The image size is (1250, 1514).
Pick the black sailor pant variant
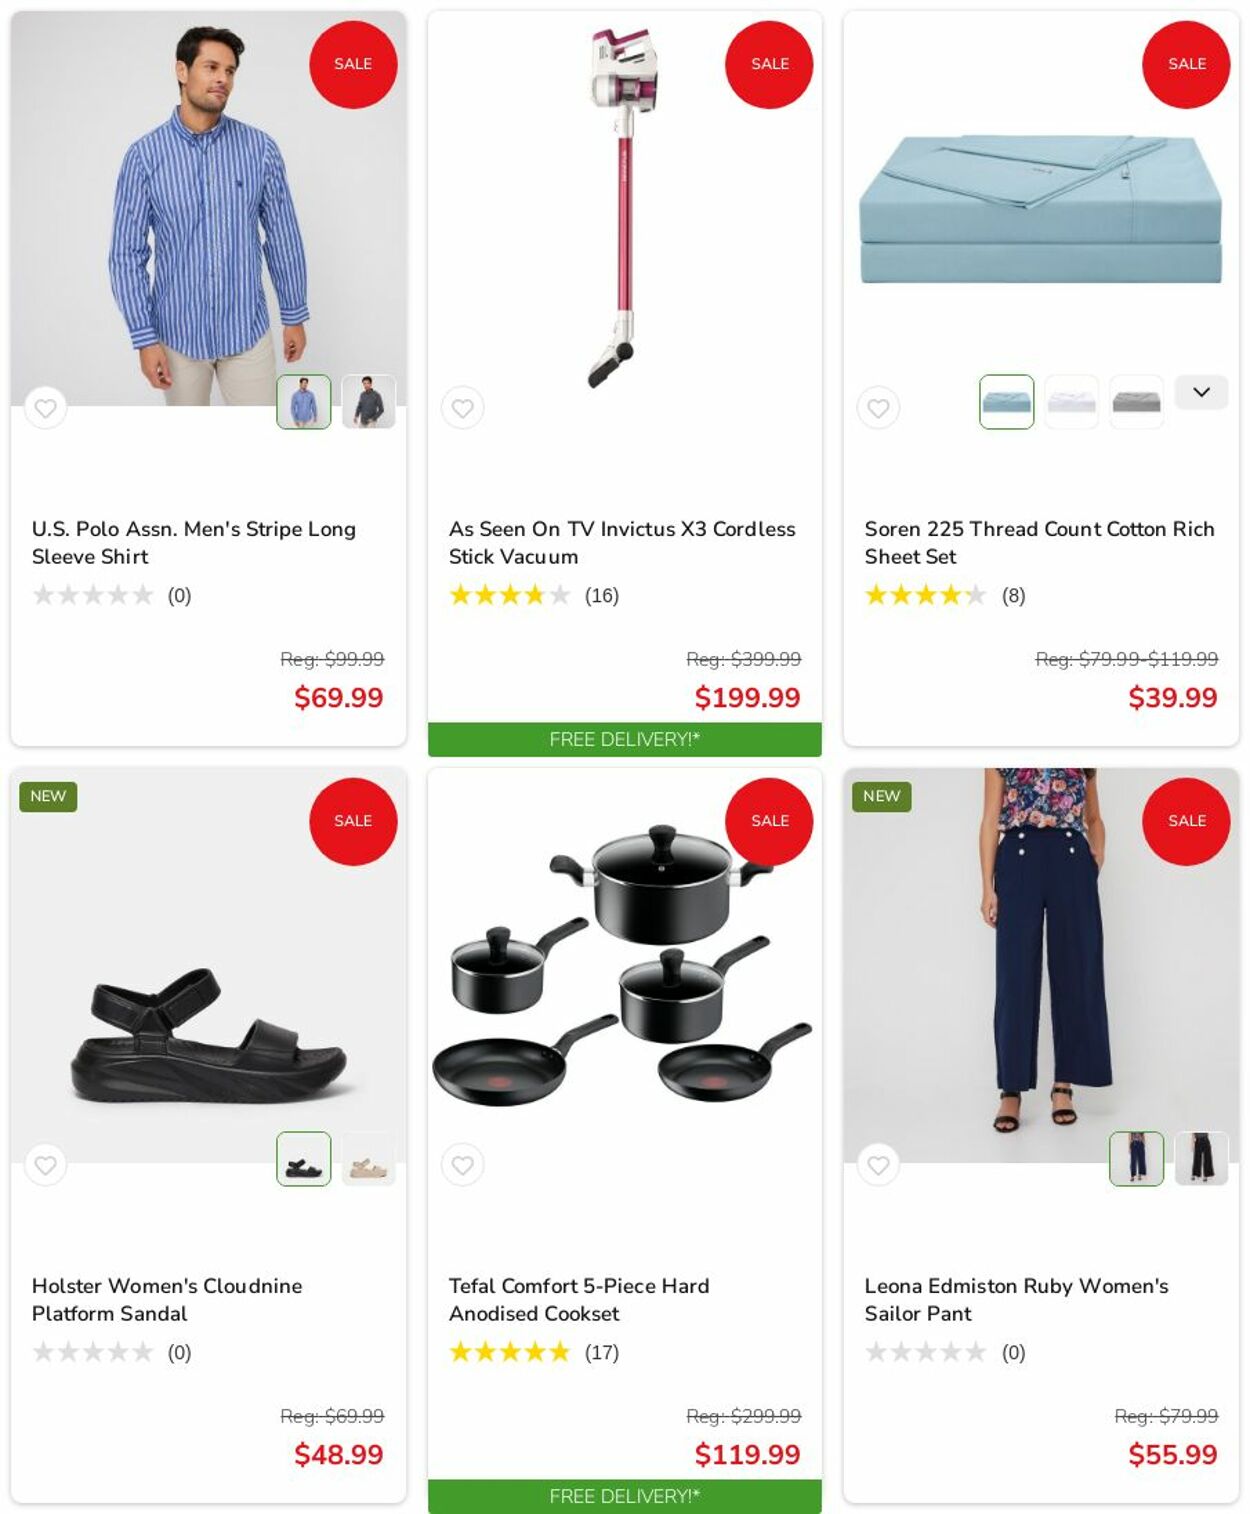[x=1201, y=1159]
